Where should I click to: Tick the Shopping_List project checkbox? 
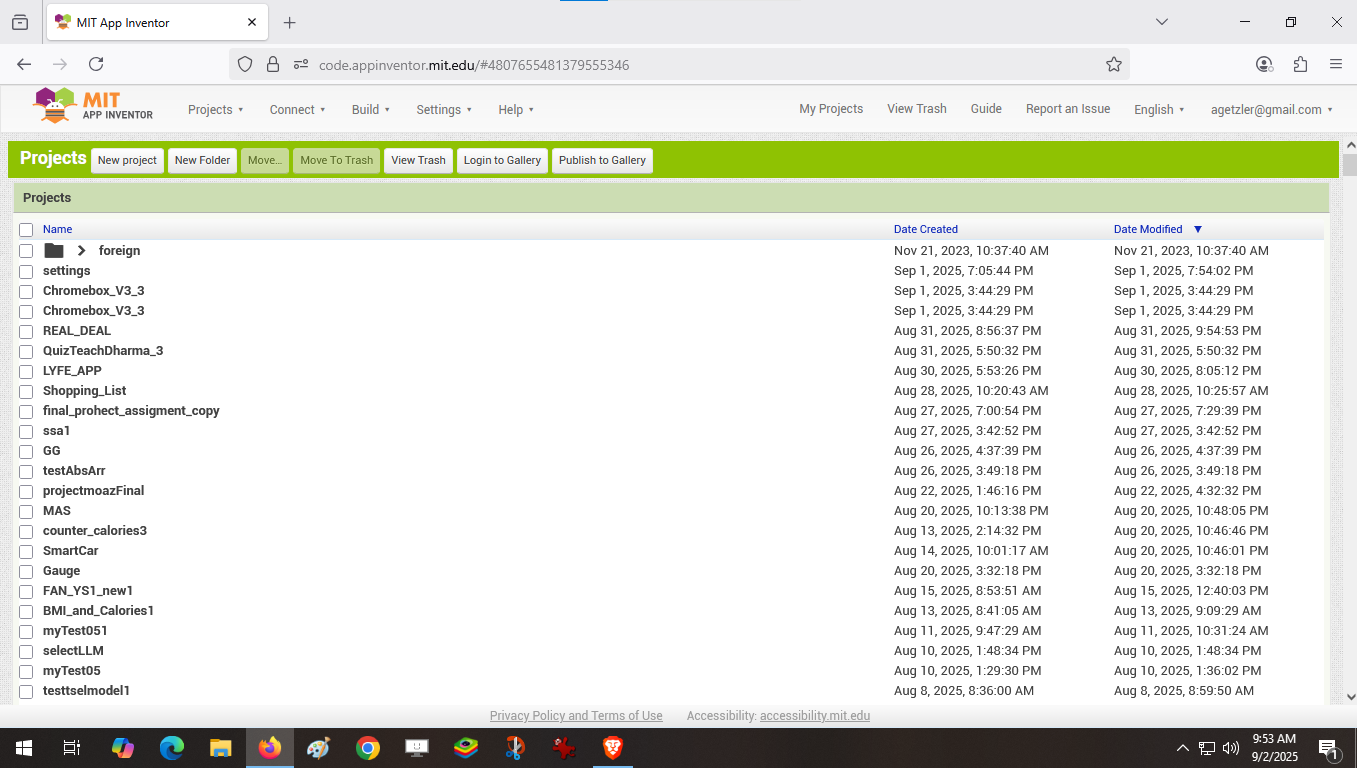tap(26, 391)
